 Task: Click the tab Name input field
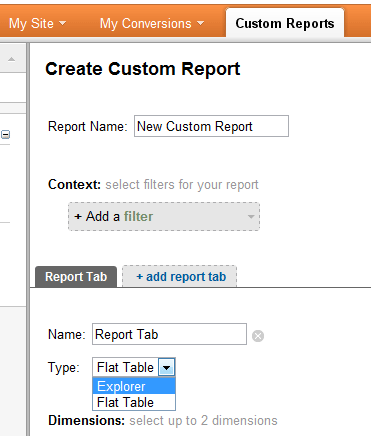pos(169,334)
